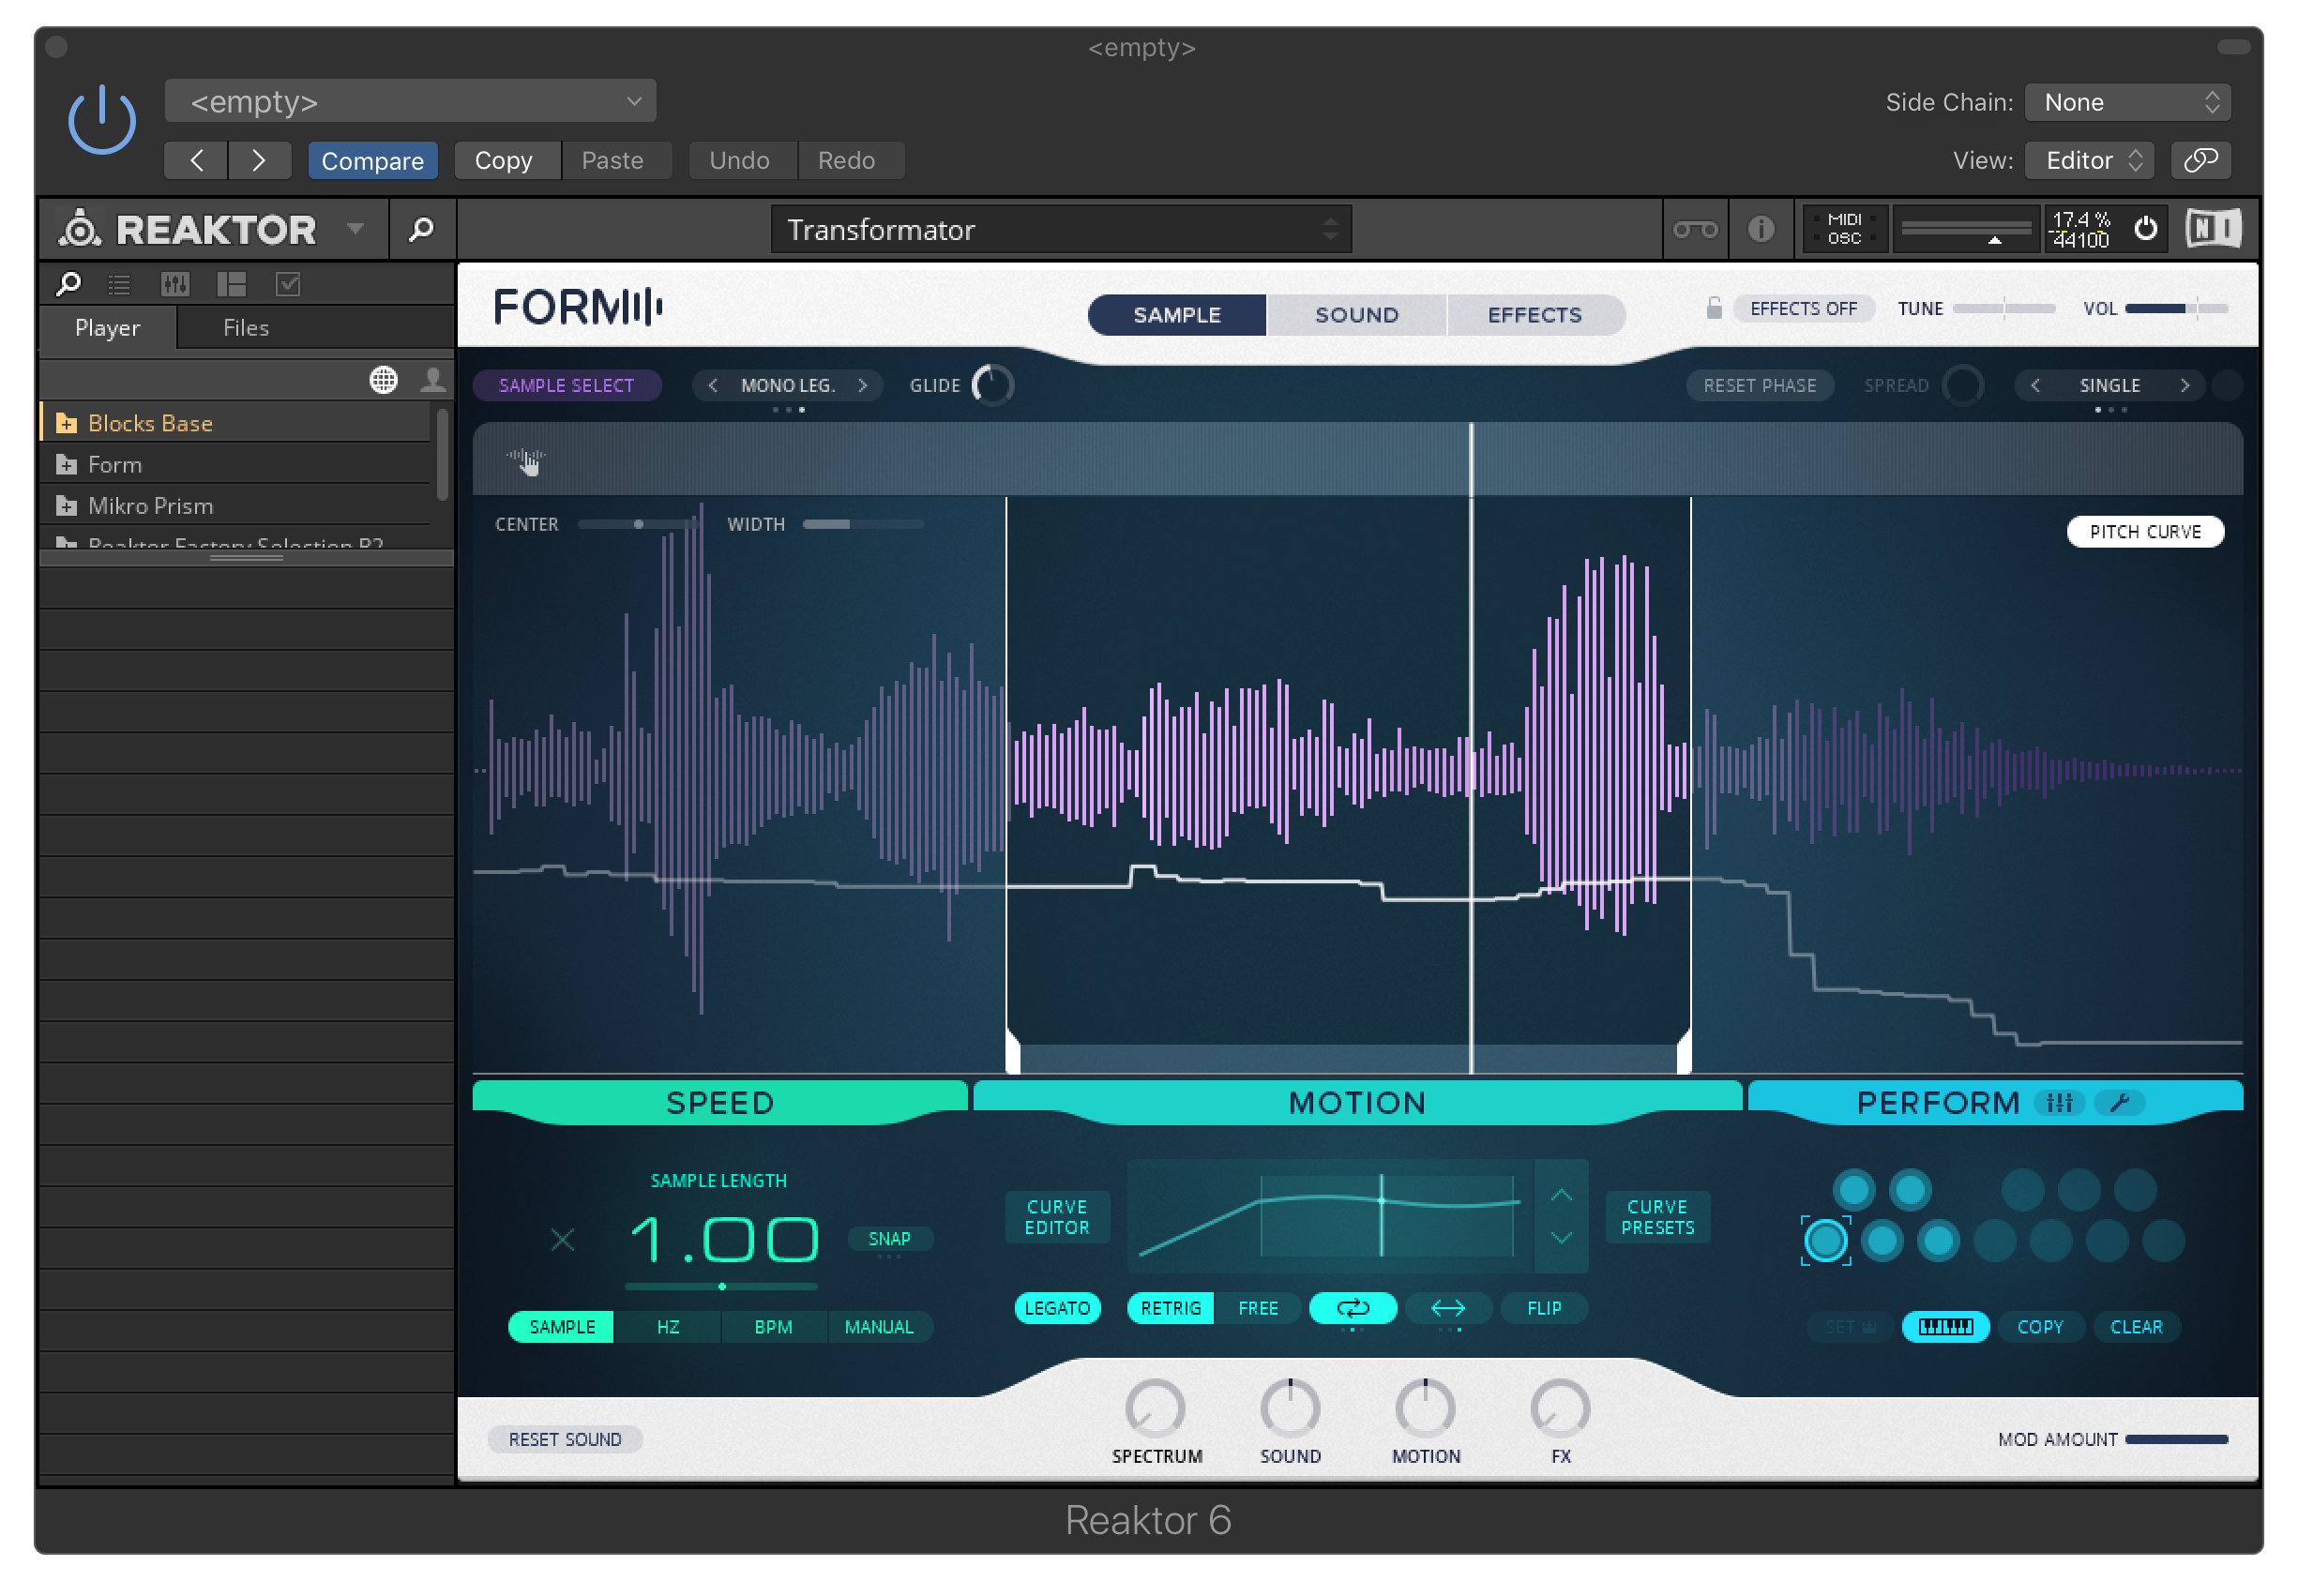Expand the Blocks Base folder
Image resolution: width=2298 pixels, height=1596 pixels.
click(66, 423)
